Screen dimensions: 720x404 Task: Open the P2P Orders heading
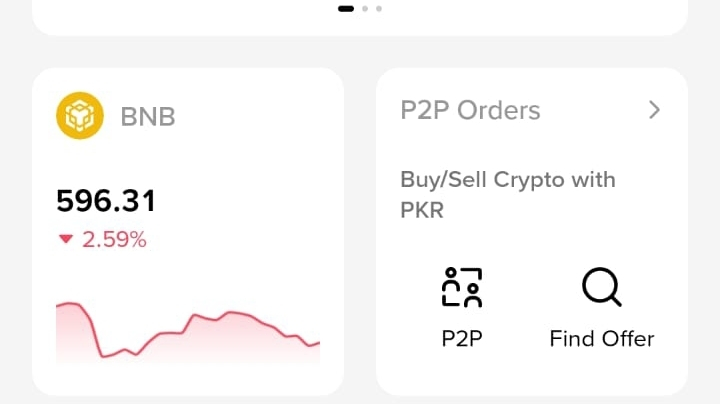[470, 110]
